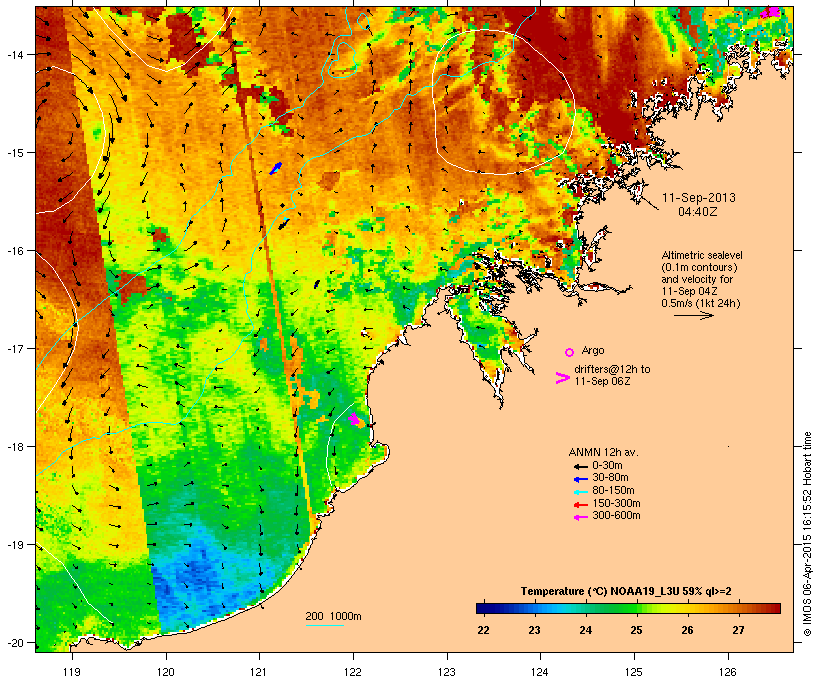The height and width of the screenshot is (680, 820).
Task: Click the magenta mooring marker near 122E coast
Action: point(354,418)
